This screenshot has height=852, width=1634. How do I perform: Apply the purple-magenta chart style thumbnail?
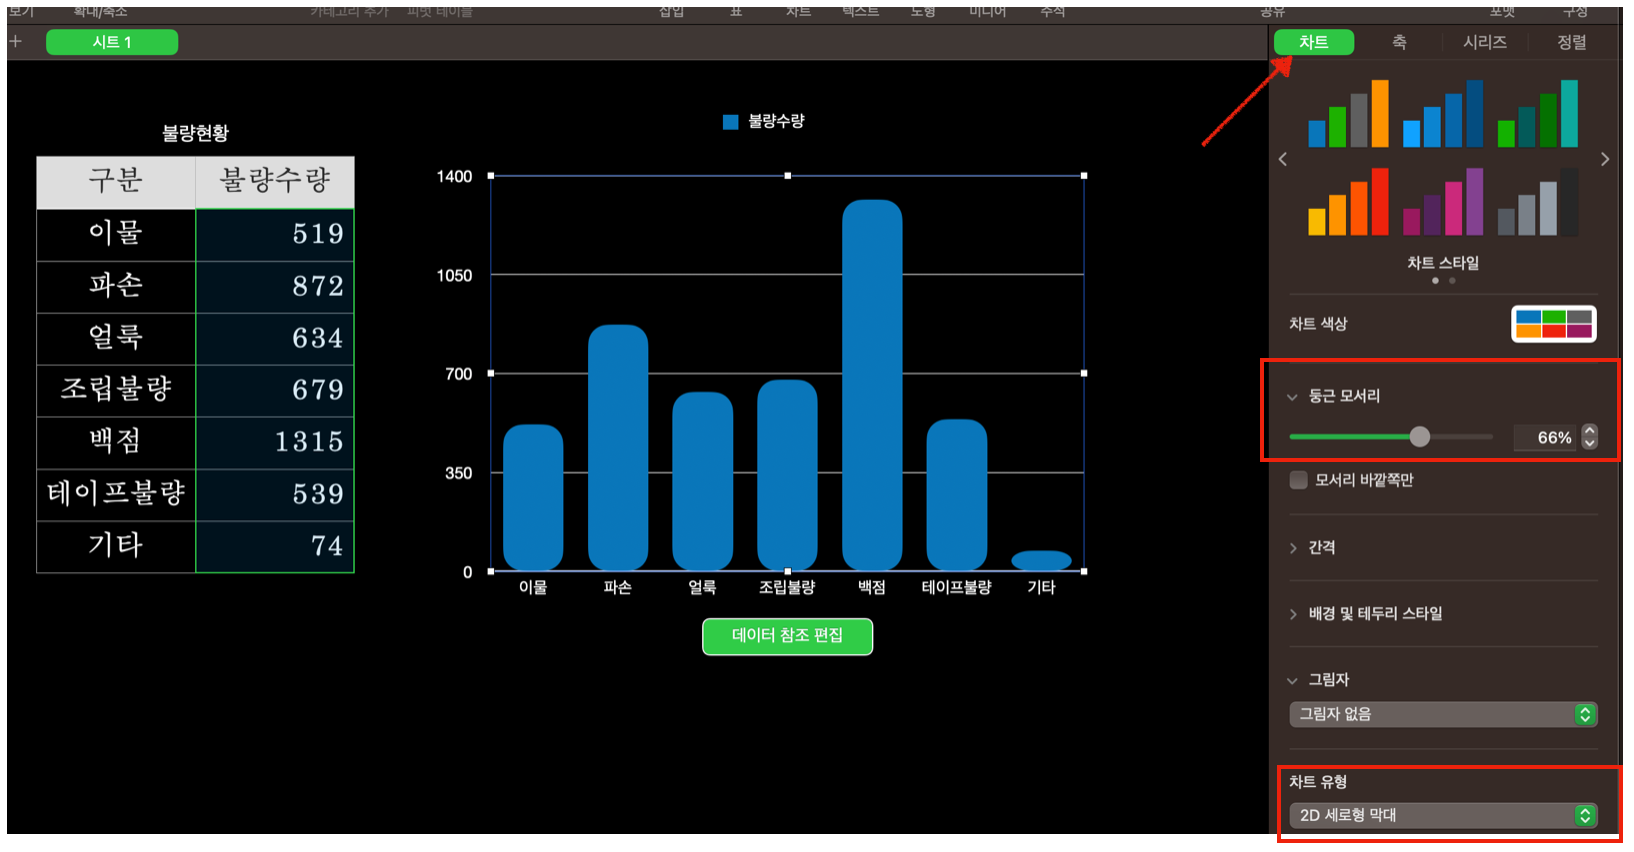coord(1443,201)
